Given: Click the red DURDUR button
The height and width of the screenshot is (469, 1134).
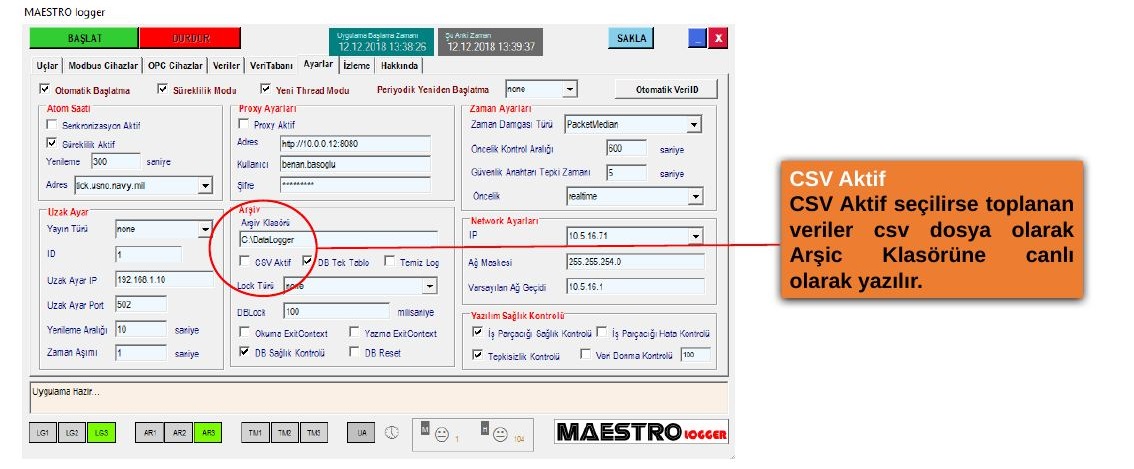Looking at the screenshot, I should pyautogui.click(x=190, y=38).
